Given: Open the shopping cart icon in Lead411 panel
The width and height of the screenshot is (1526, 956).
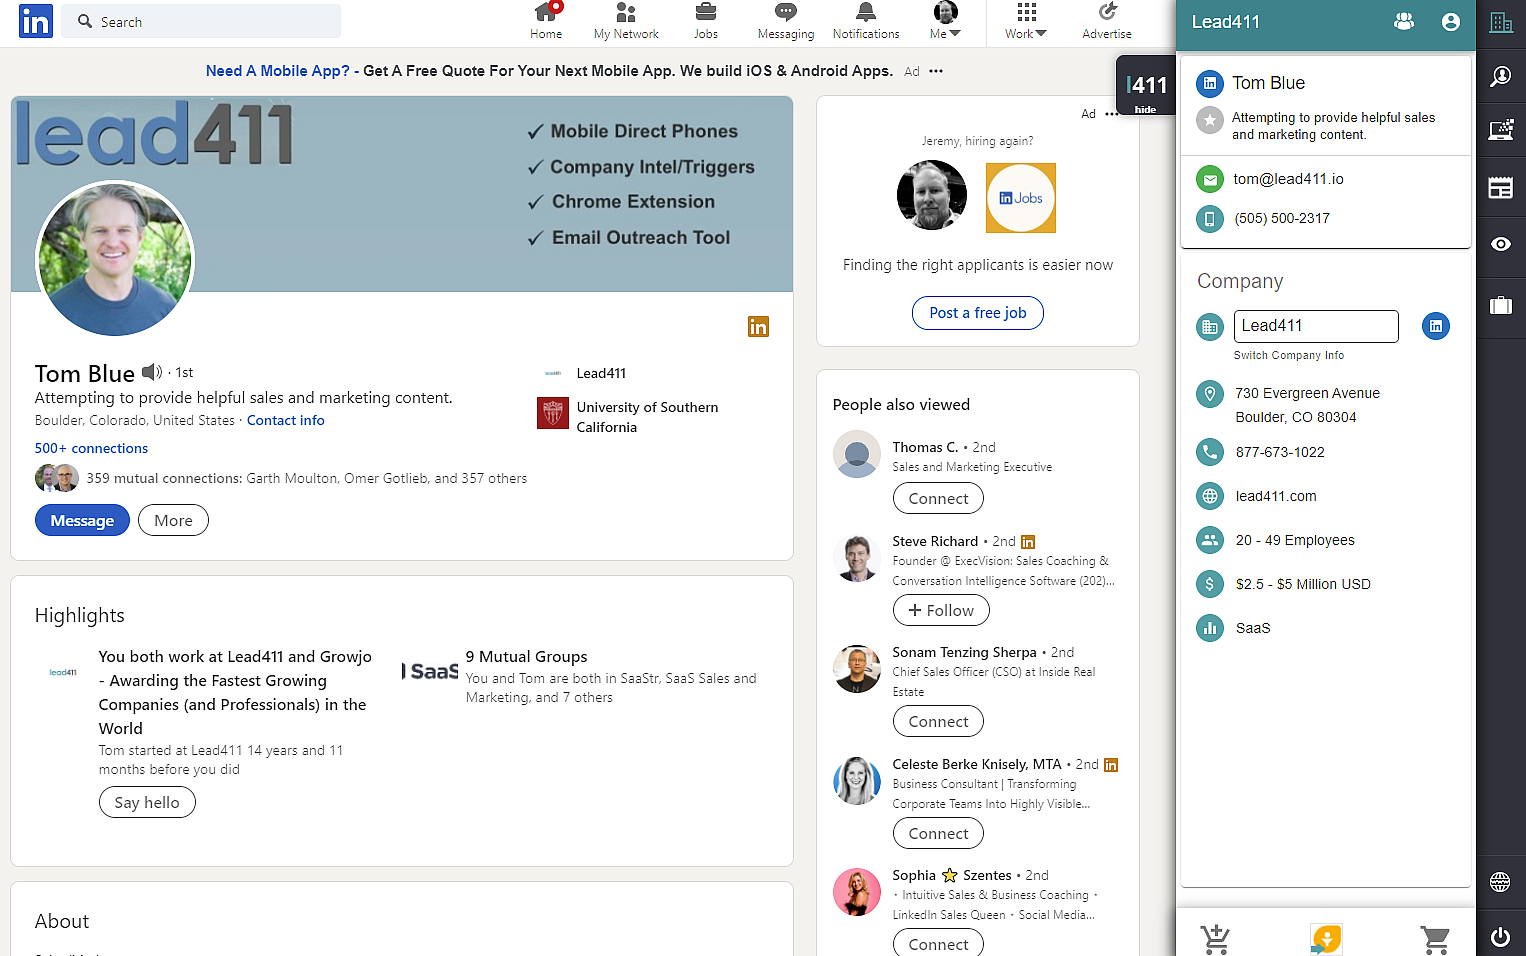Looking at the screenshot, I should (x=1436, y=939).
